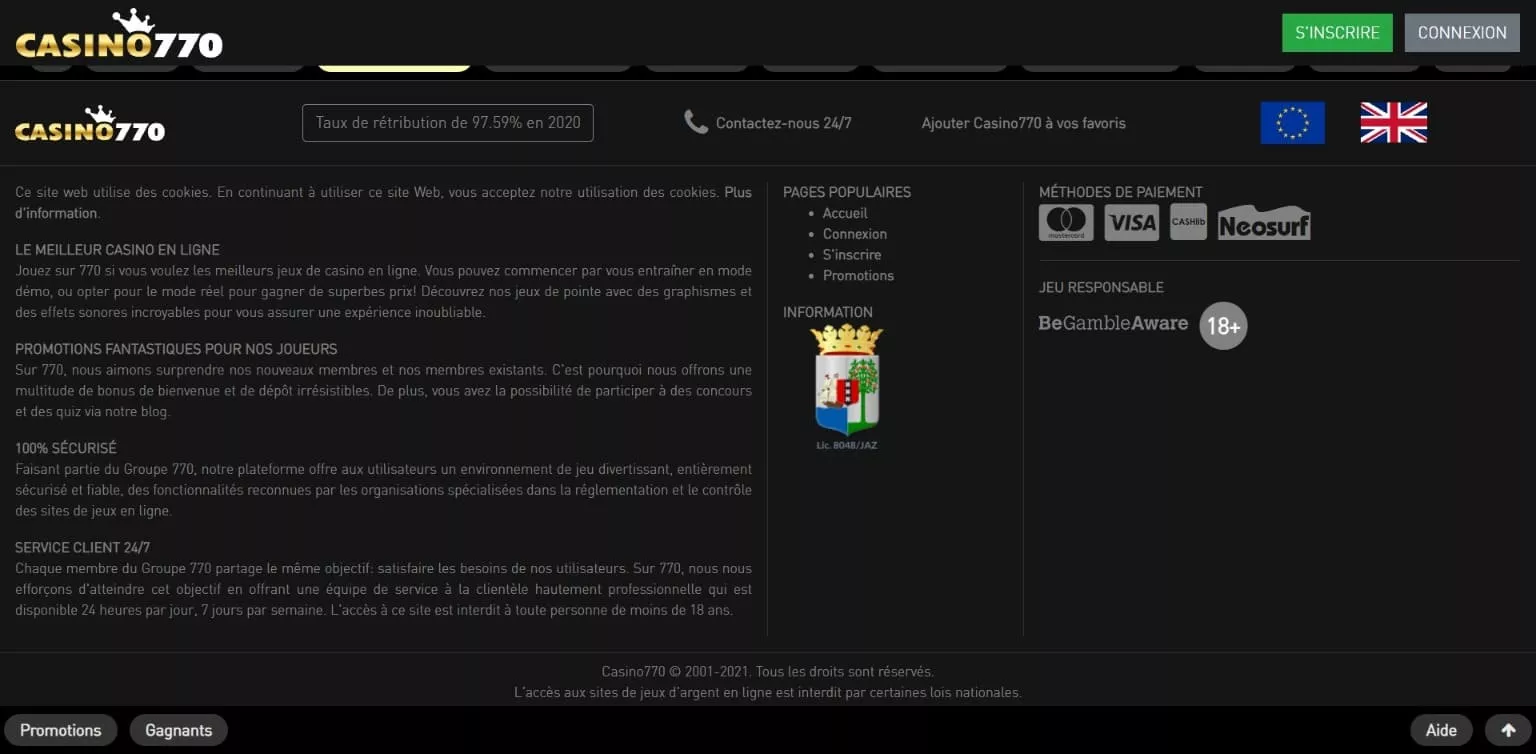Click the Taux de rétribution 97.59% box
The height and width of the screenshot is (754, 1536).
[x=447, y=123]
